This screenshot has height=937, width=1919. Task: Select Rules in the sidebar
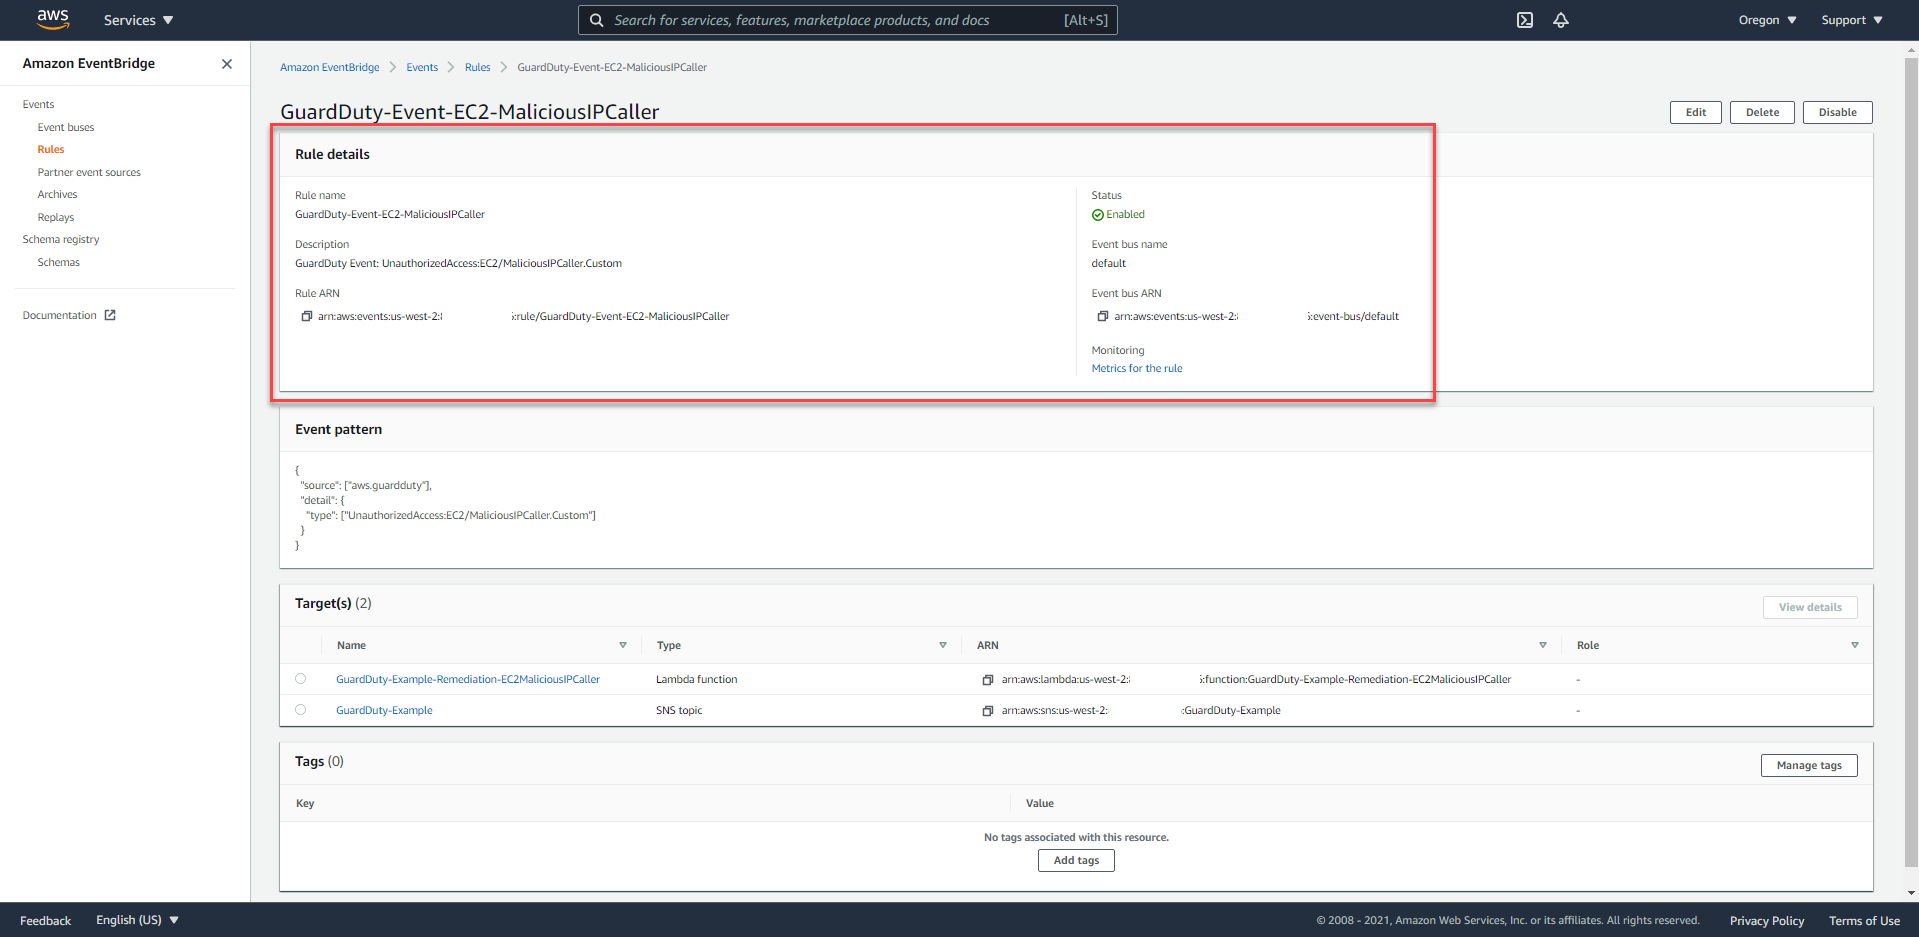click(51, 150)
